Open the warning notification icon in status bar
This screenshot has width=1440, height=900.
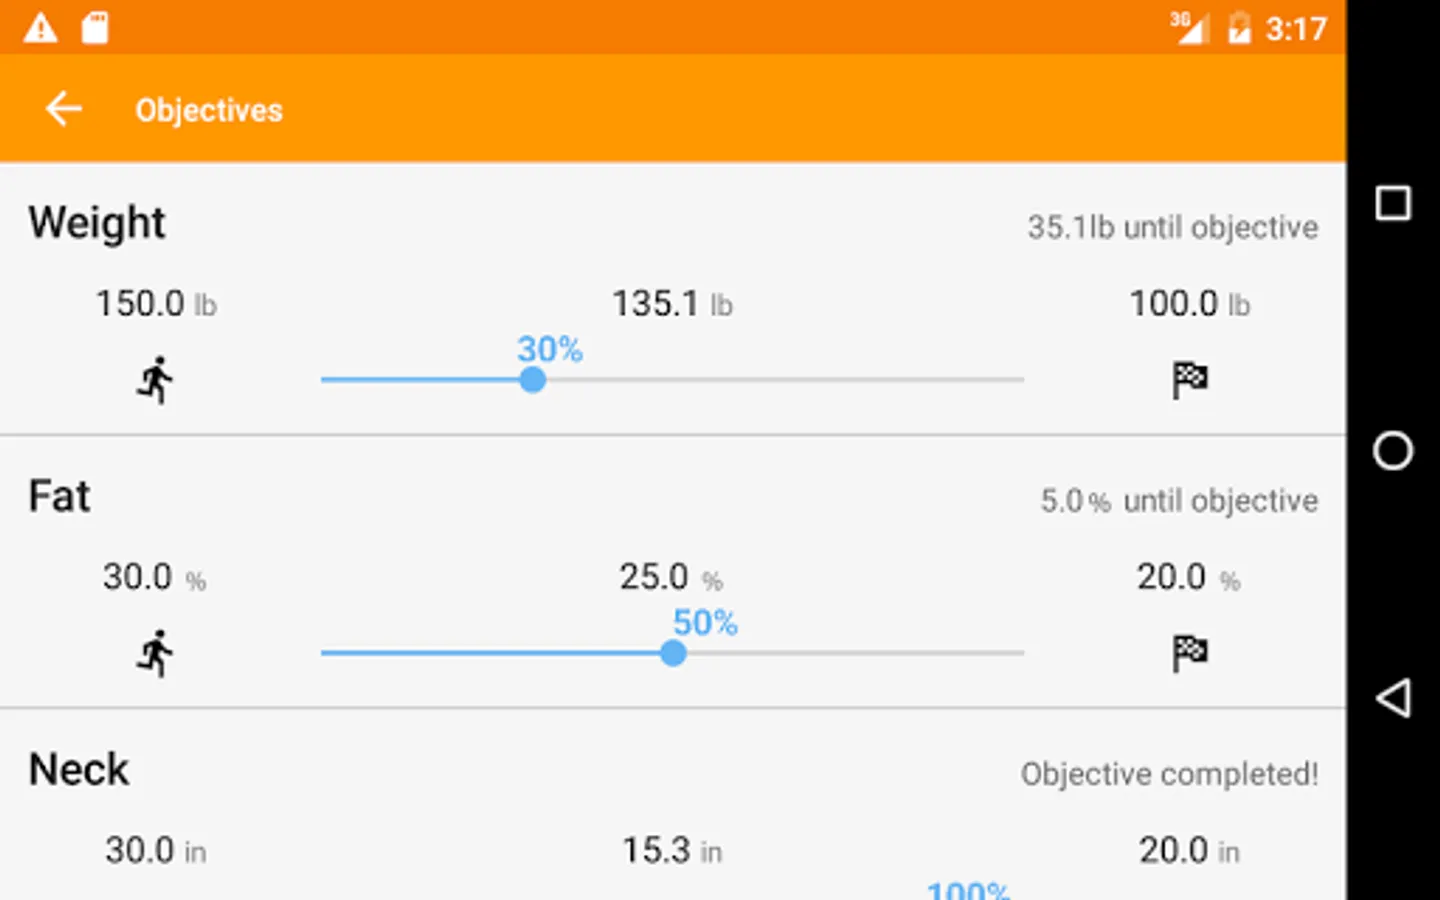(41, 27)
